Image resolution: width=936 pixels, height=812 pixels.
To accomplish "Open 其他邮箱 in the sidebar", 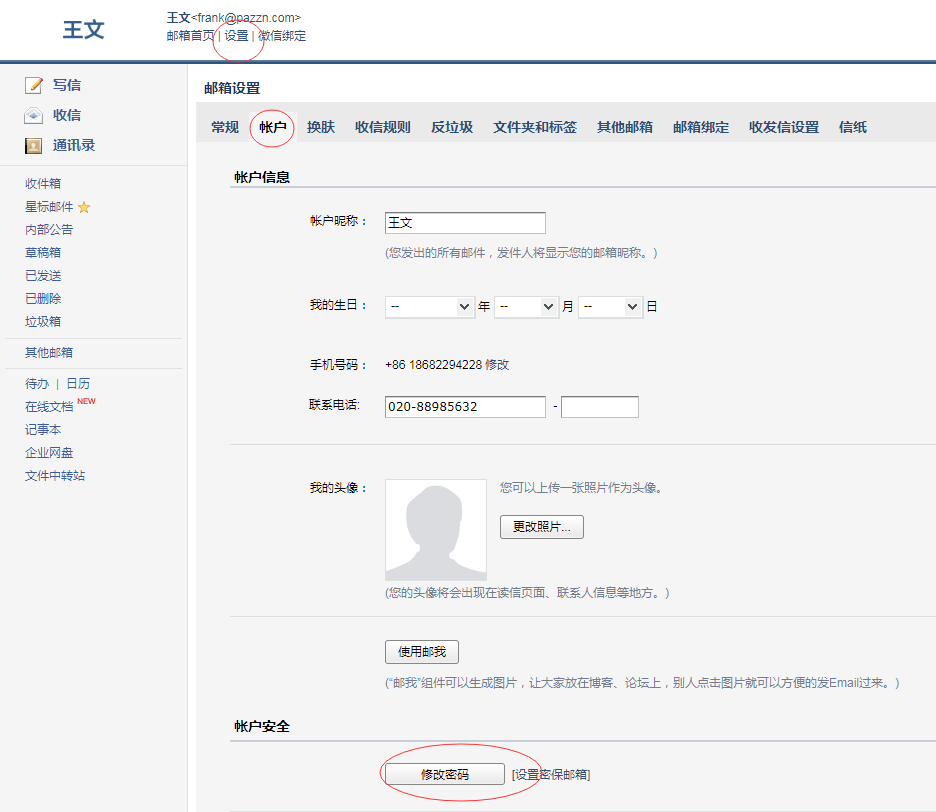I will click(x=49, y=353).
